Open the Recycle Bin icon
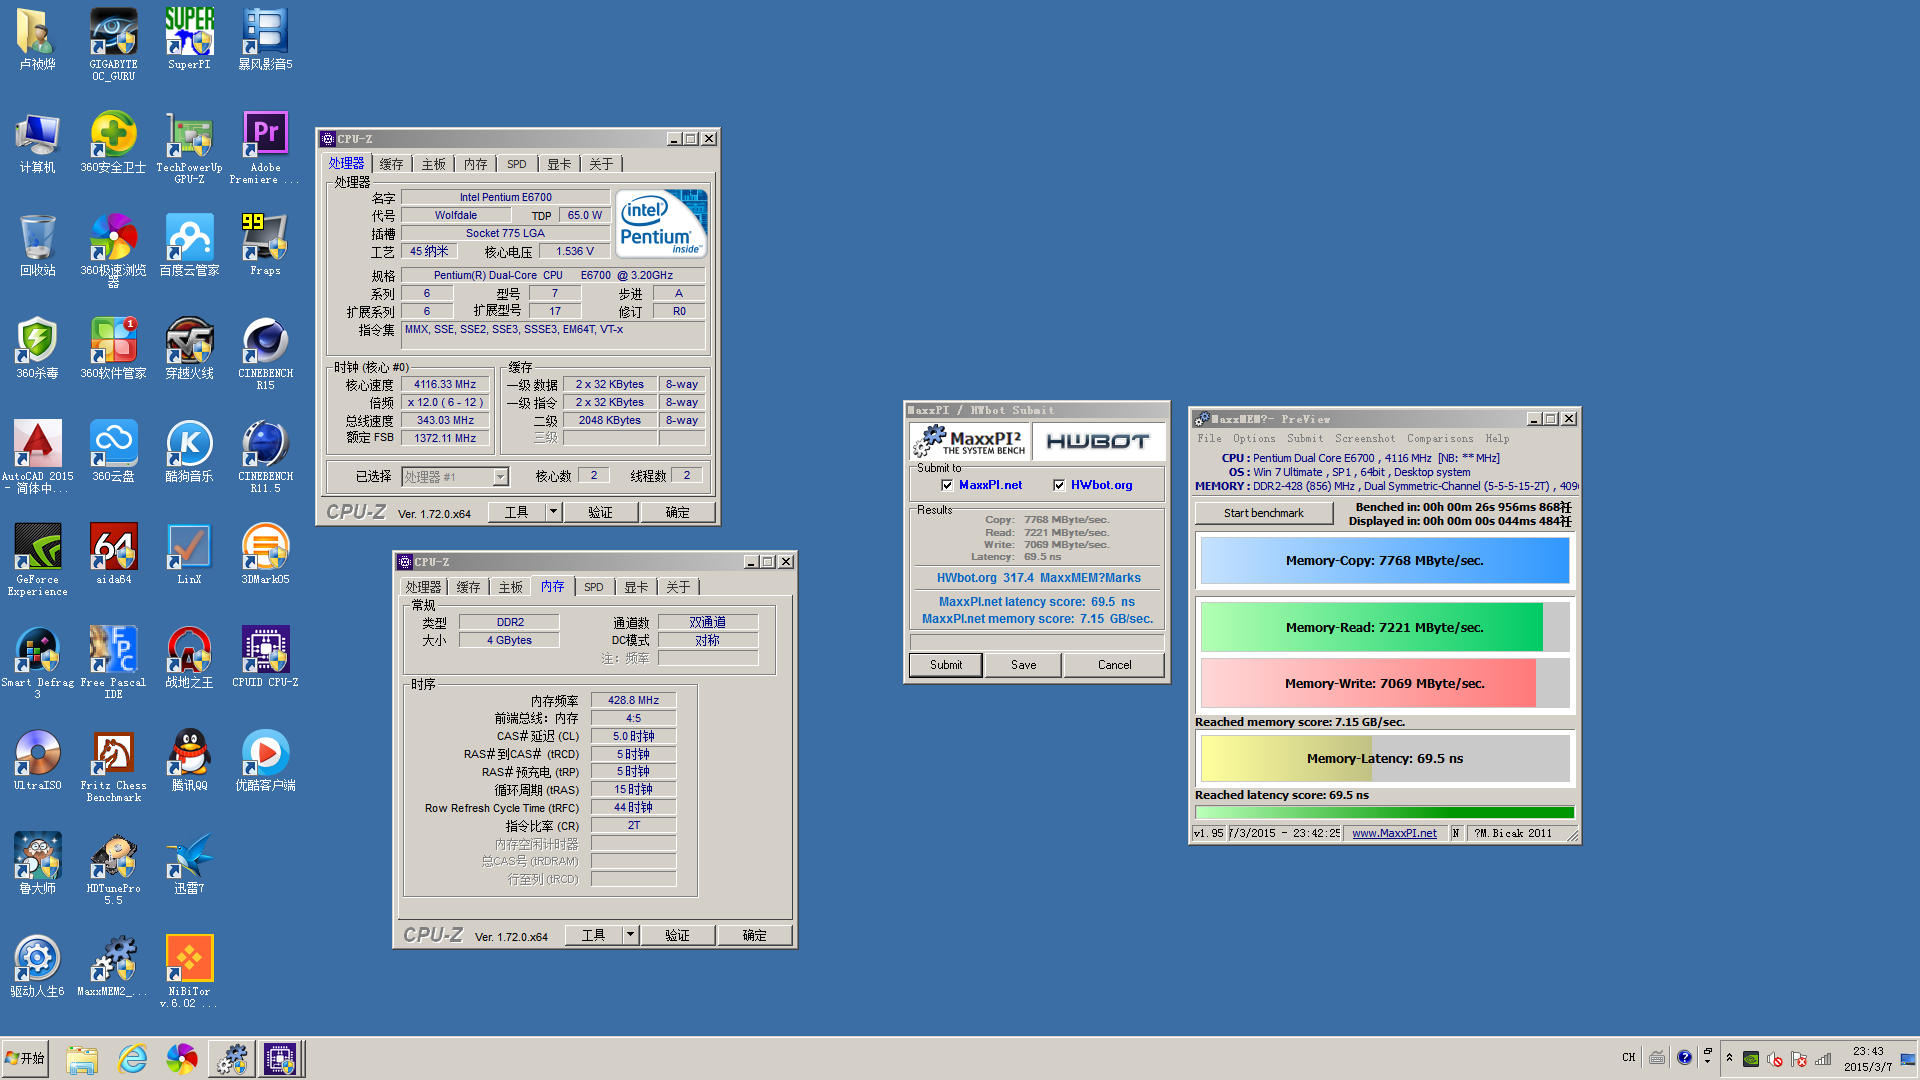The height and width of the screenshot is (1080, 1920). point(37,244)
